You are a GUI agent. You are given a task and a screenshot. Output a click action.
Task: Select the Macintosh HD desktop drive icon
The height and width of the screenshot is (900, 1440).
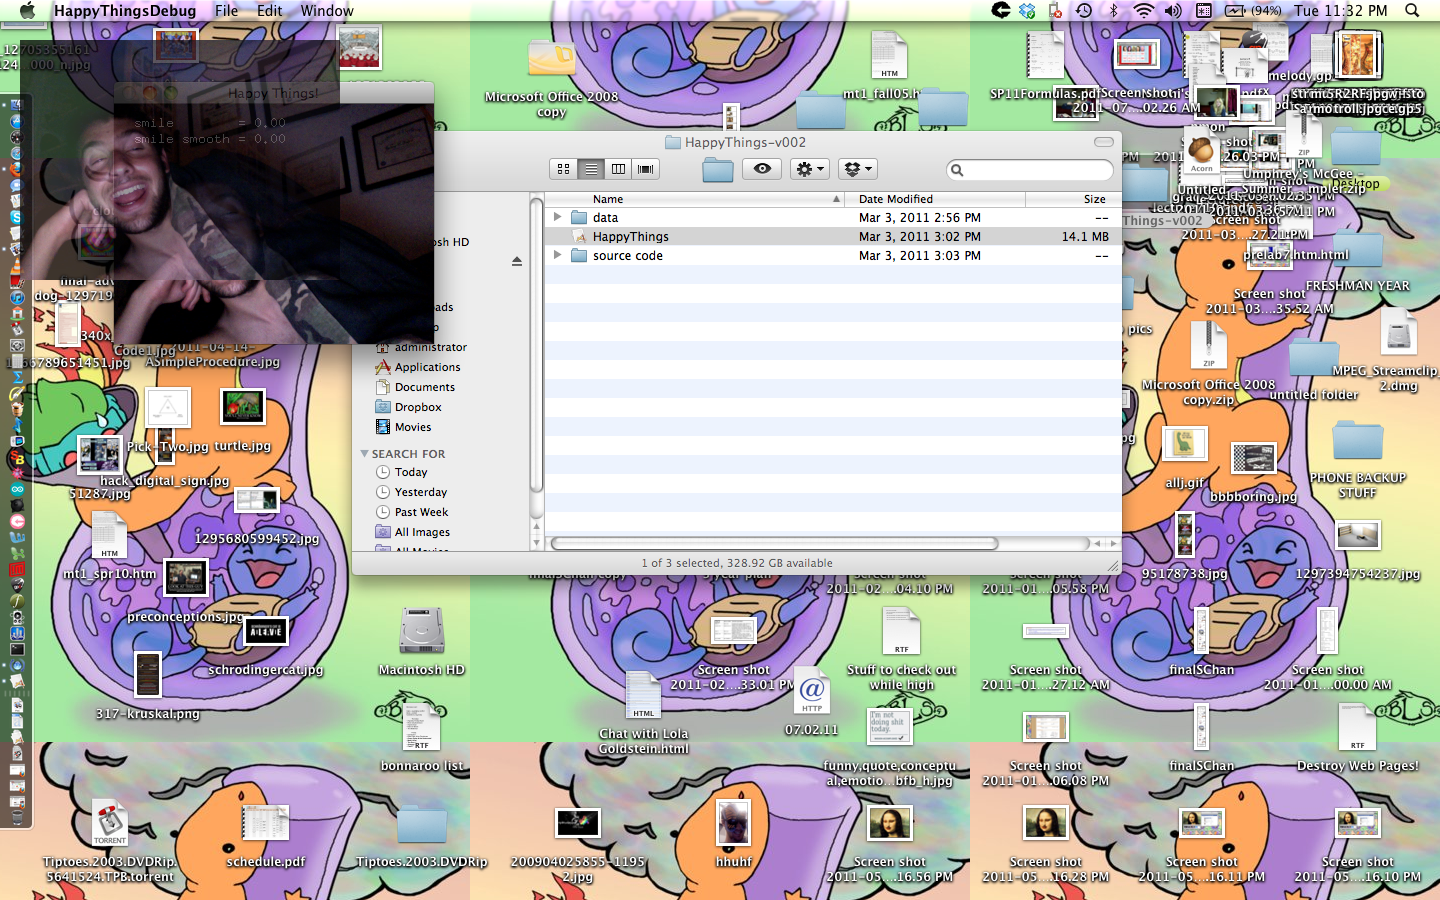[421, 631]
